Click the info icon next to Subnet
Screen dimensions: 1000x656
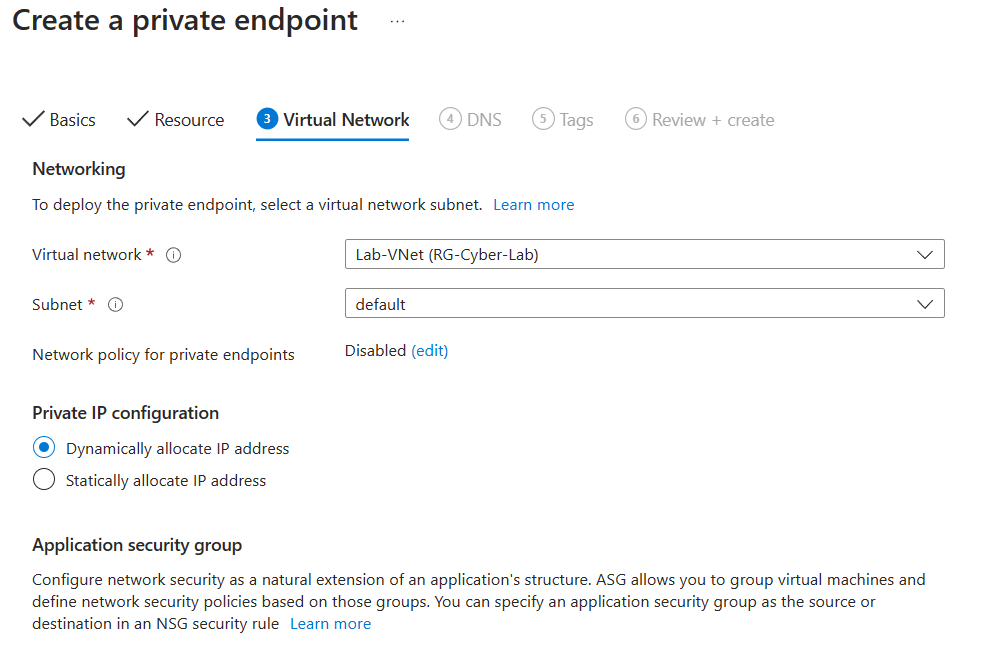pos(115,304)
